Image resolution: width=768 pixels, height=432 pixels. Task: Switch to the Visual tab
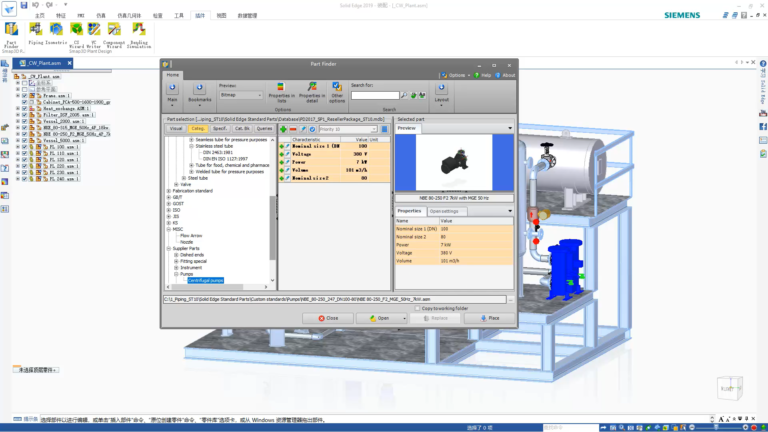(x=176, y=129)
